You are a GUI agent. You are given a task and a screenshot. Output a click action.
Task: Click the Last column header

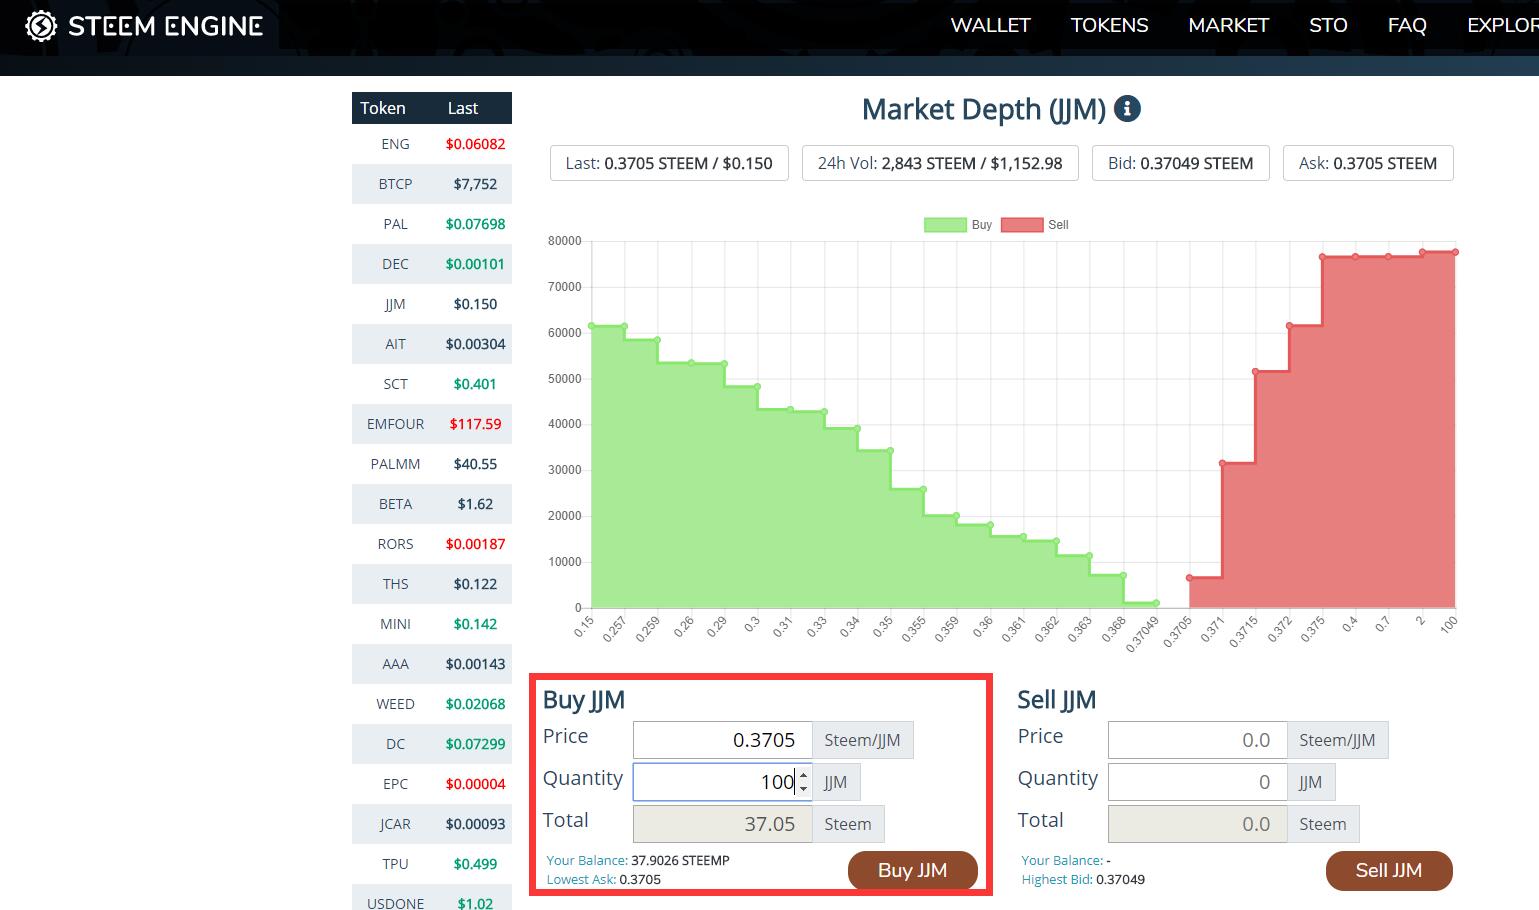point(463,108)
